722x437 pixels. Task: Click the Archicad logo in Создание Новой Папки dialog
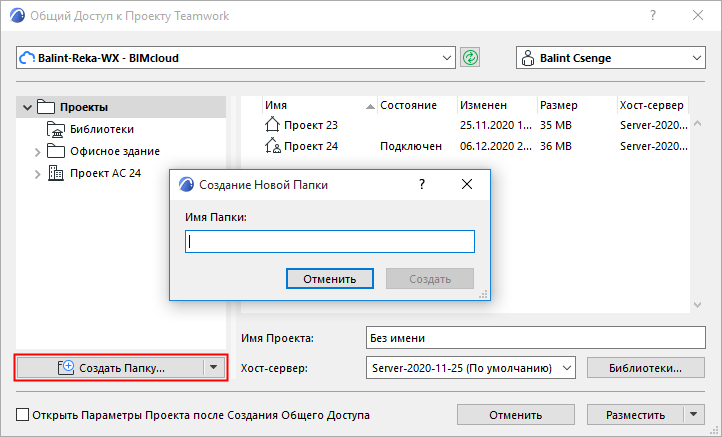tap(186, 185)
